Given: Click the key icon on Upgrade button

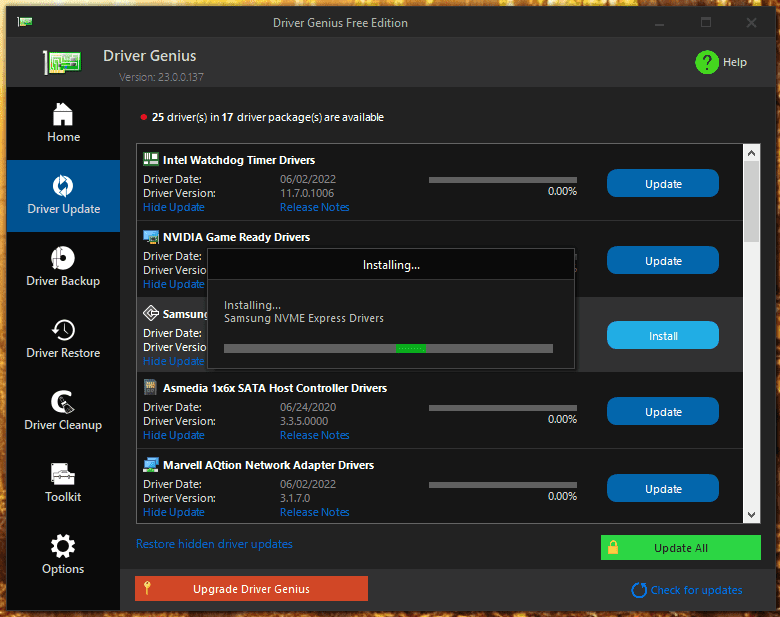Looking at the screenshot, I should click(147, 588).
